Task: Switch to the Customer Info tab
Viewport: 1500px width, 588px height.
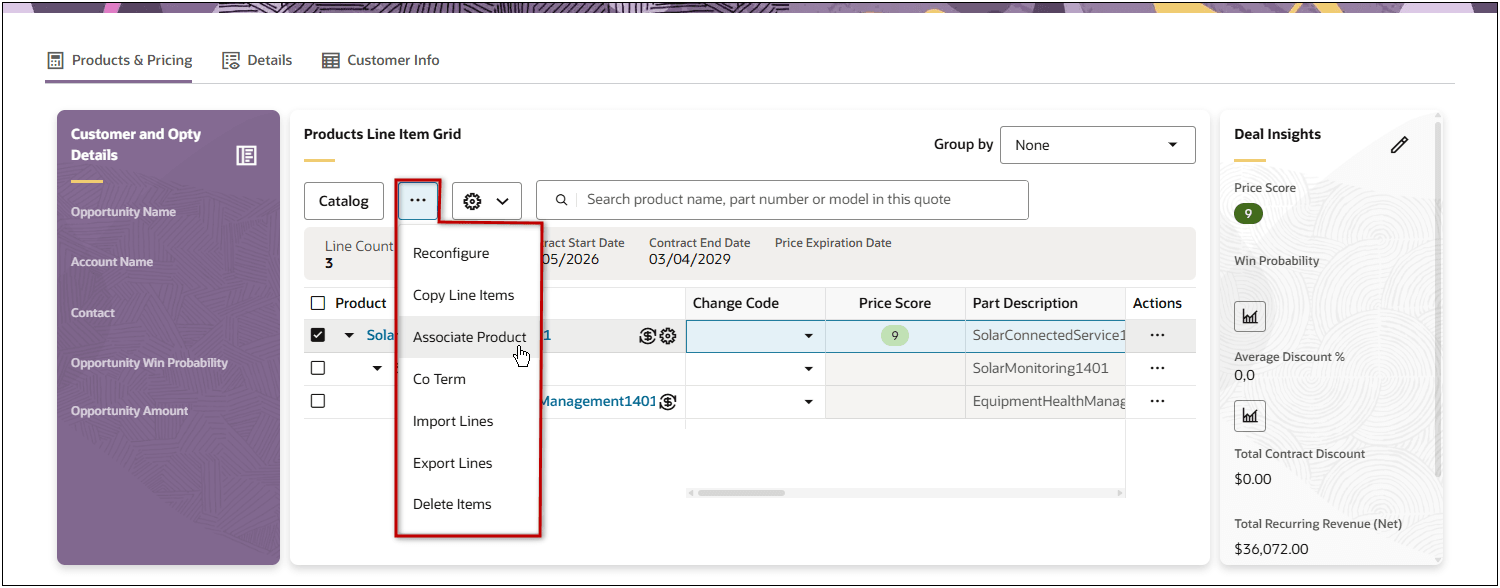Action: point(381,60)
